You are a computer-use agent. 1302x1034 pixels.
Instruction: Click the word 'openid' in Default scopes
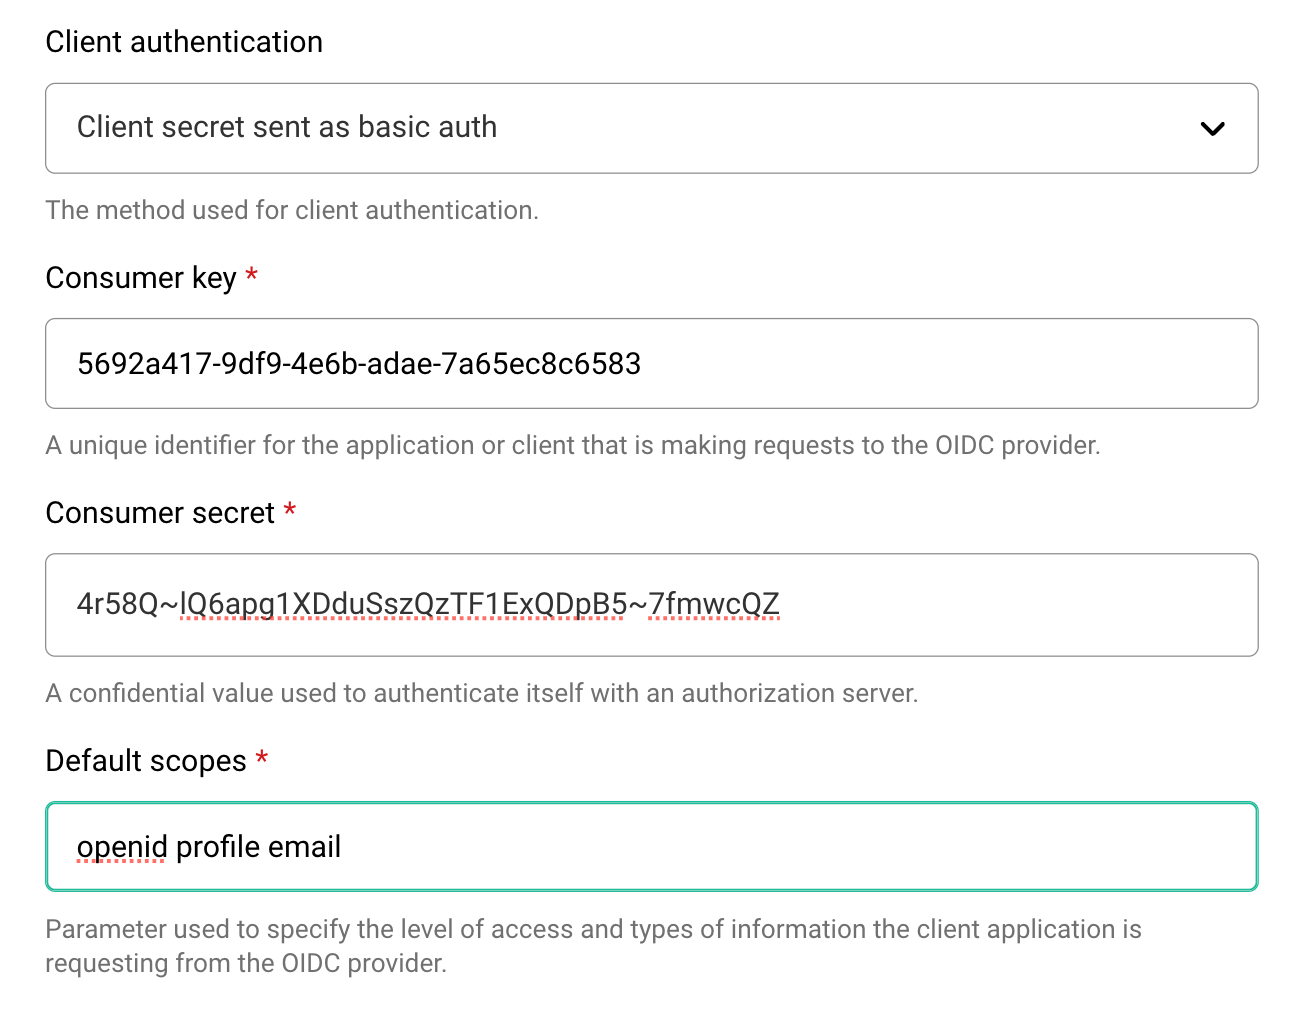[122, 847]
